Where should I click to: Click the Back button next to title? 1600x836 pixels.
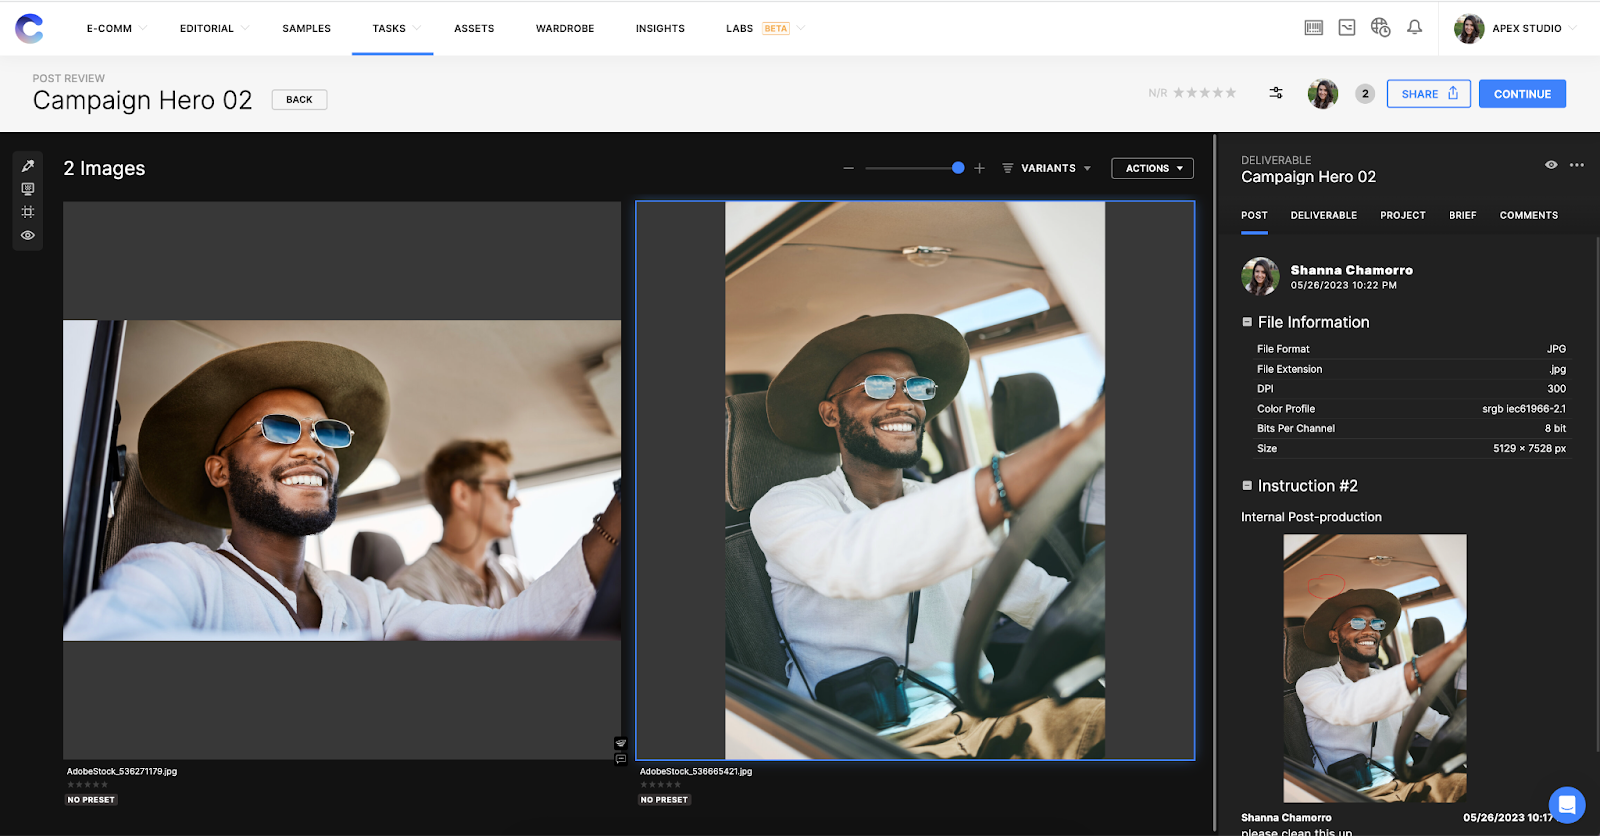point(299,100)
